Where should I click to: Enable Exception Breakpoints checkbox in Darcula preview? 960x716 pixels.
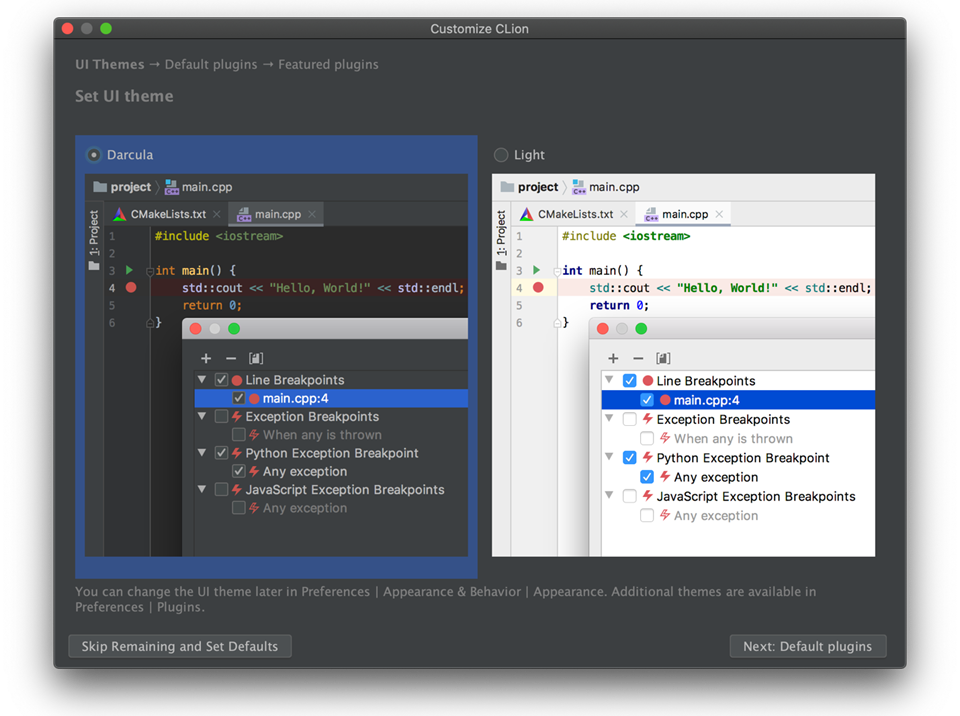(222, 416)
